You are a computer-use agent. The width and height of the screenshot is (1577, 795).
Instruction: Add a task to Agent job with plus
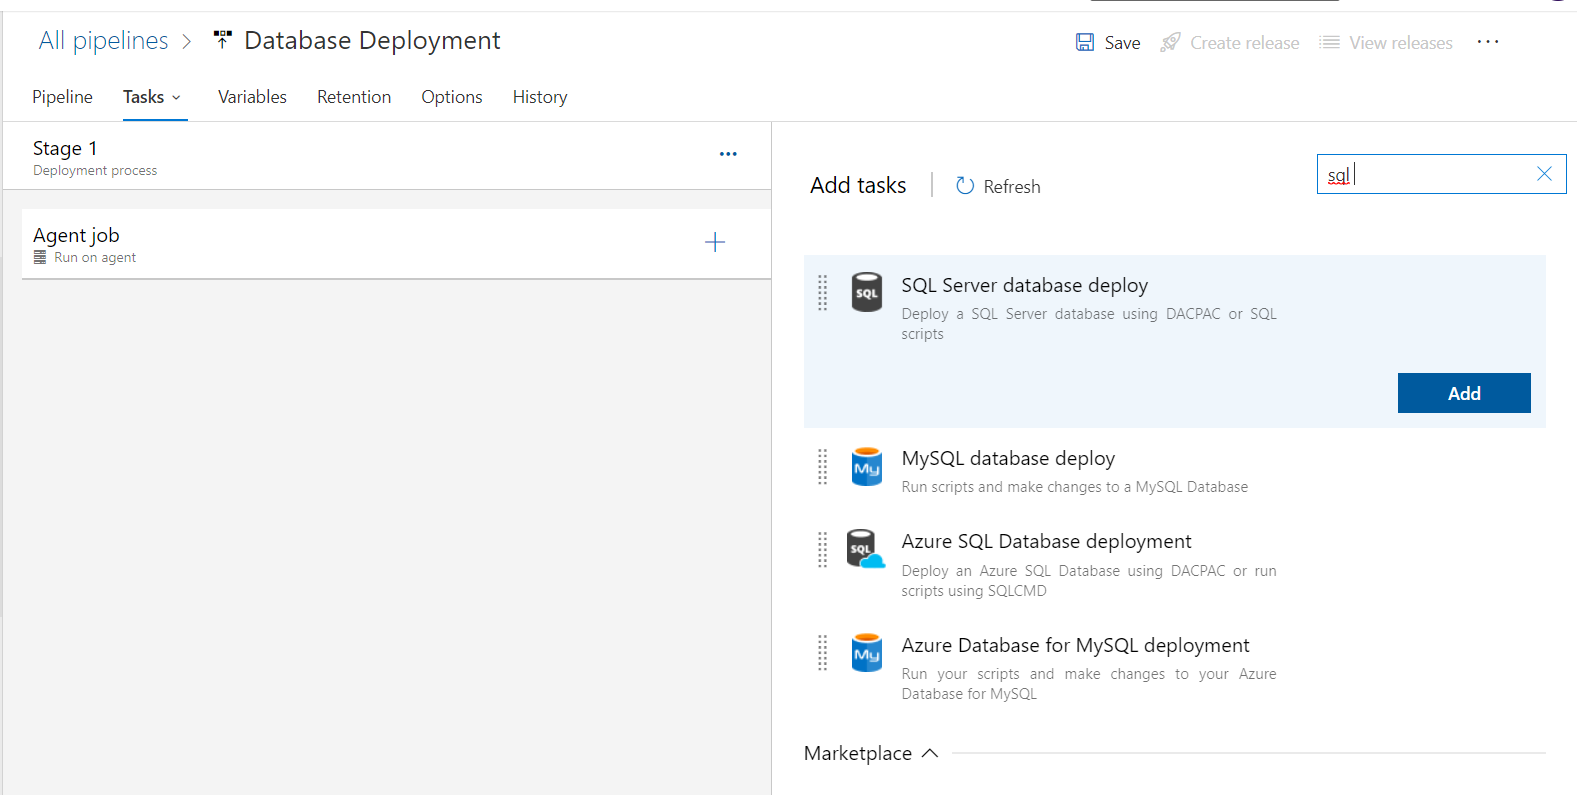pyautogui.click(x=715, y=242)
